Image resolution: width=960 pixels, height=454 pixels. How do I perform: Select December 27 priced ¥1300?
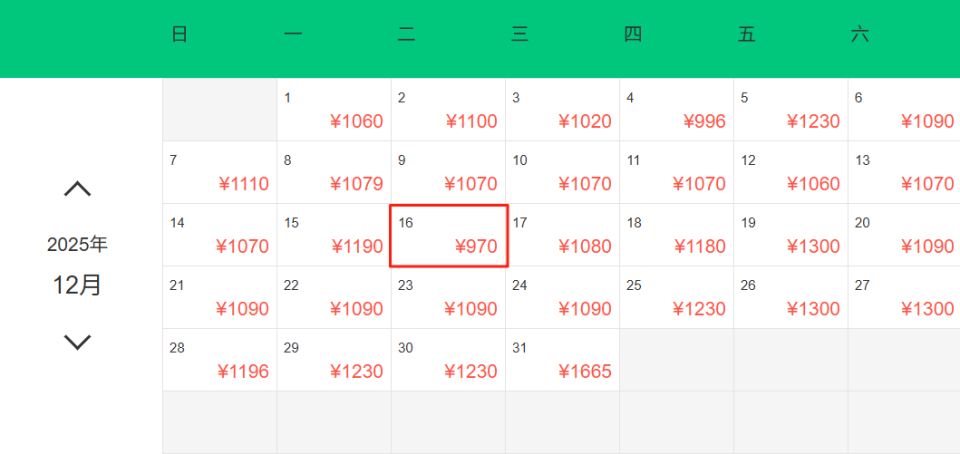(904, 298)
